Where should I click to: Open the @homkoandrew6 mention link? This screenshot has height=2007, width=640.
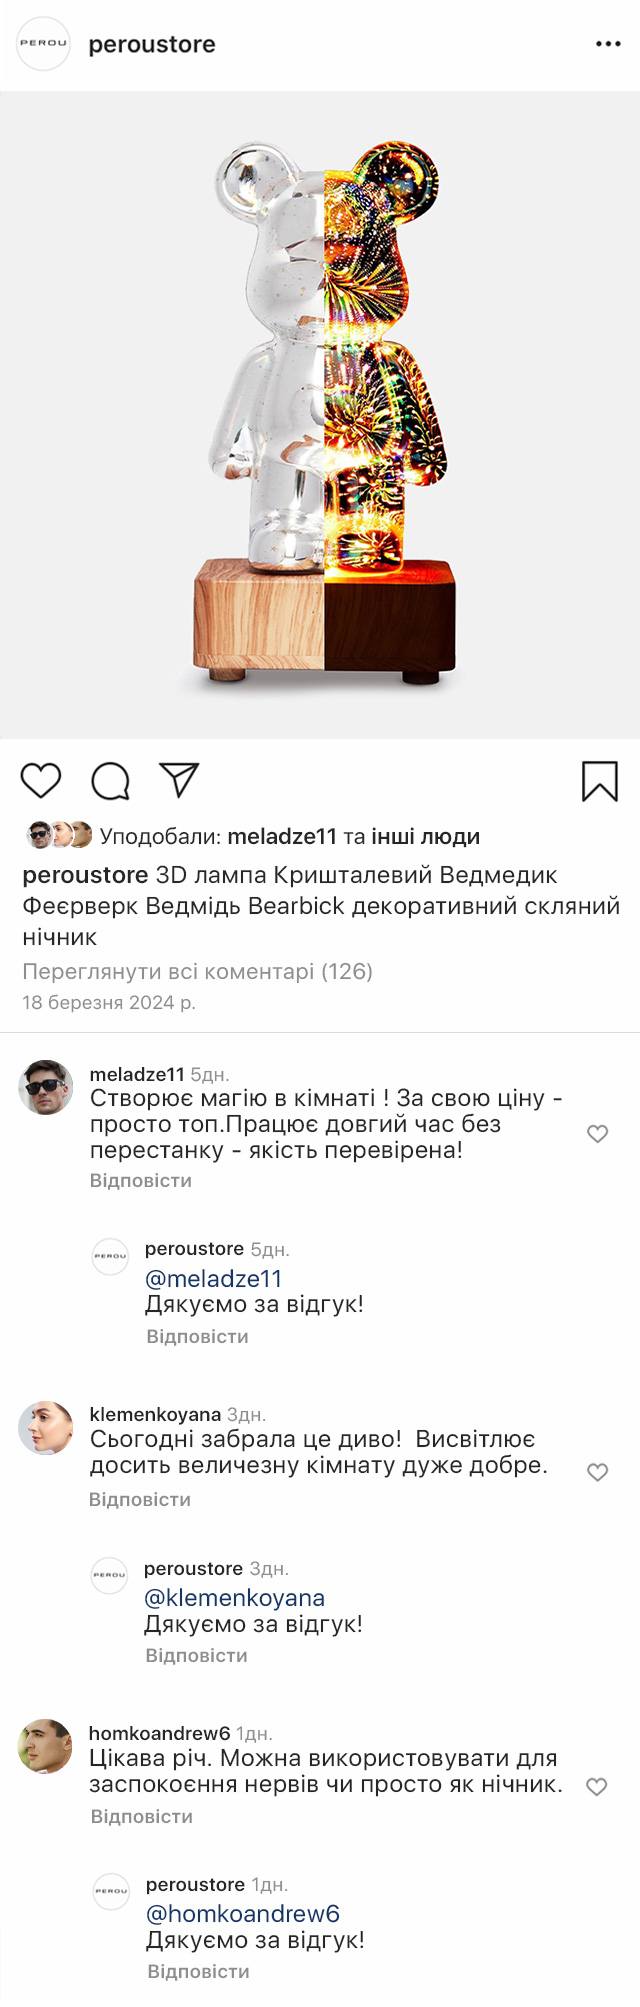click(242, 1913)
